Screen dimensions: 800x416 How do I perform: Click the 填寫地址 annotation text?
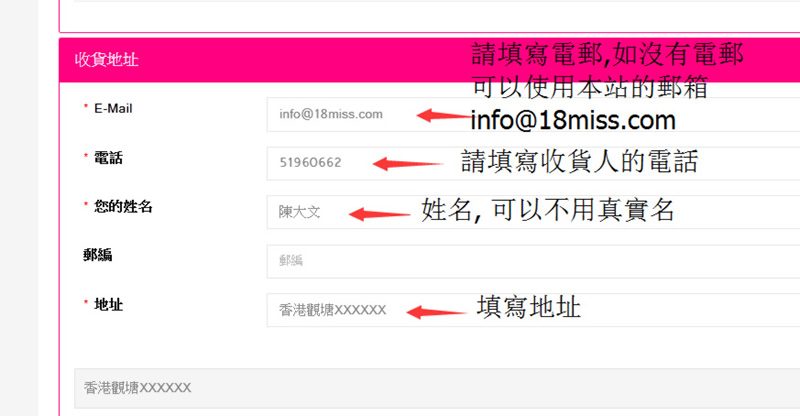(x=529, y=307)
